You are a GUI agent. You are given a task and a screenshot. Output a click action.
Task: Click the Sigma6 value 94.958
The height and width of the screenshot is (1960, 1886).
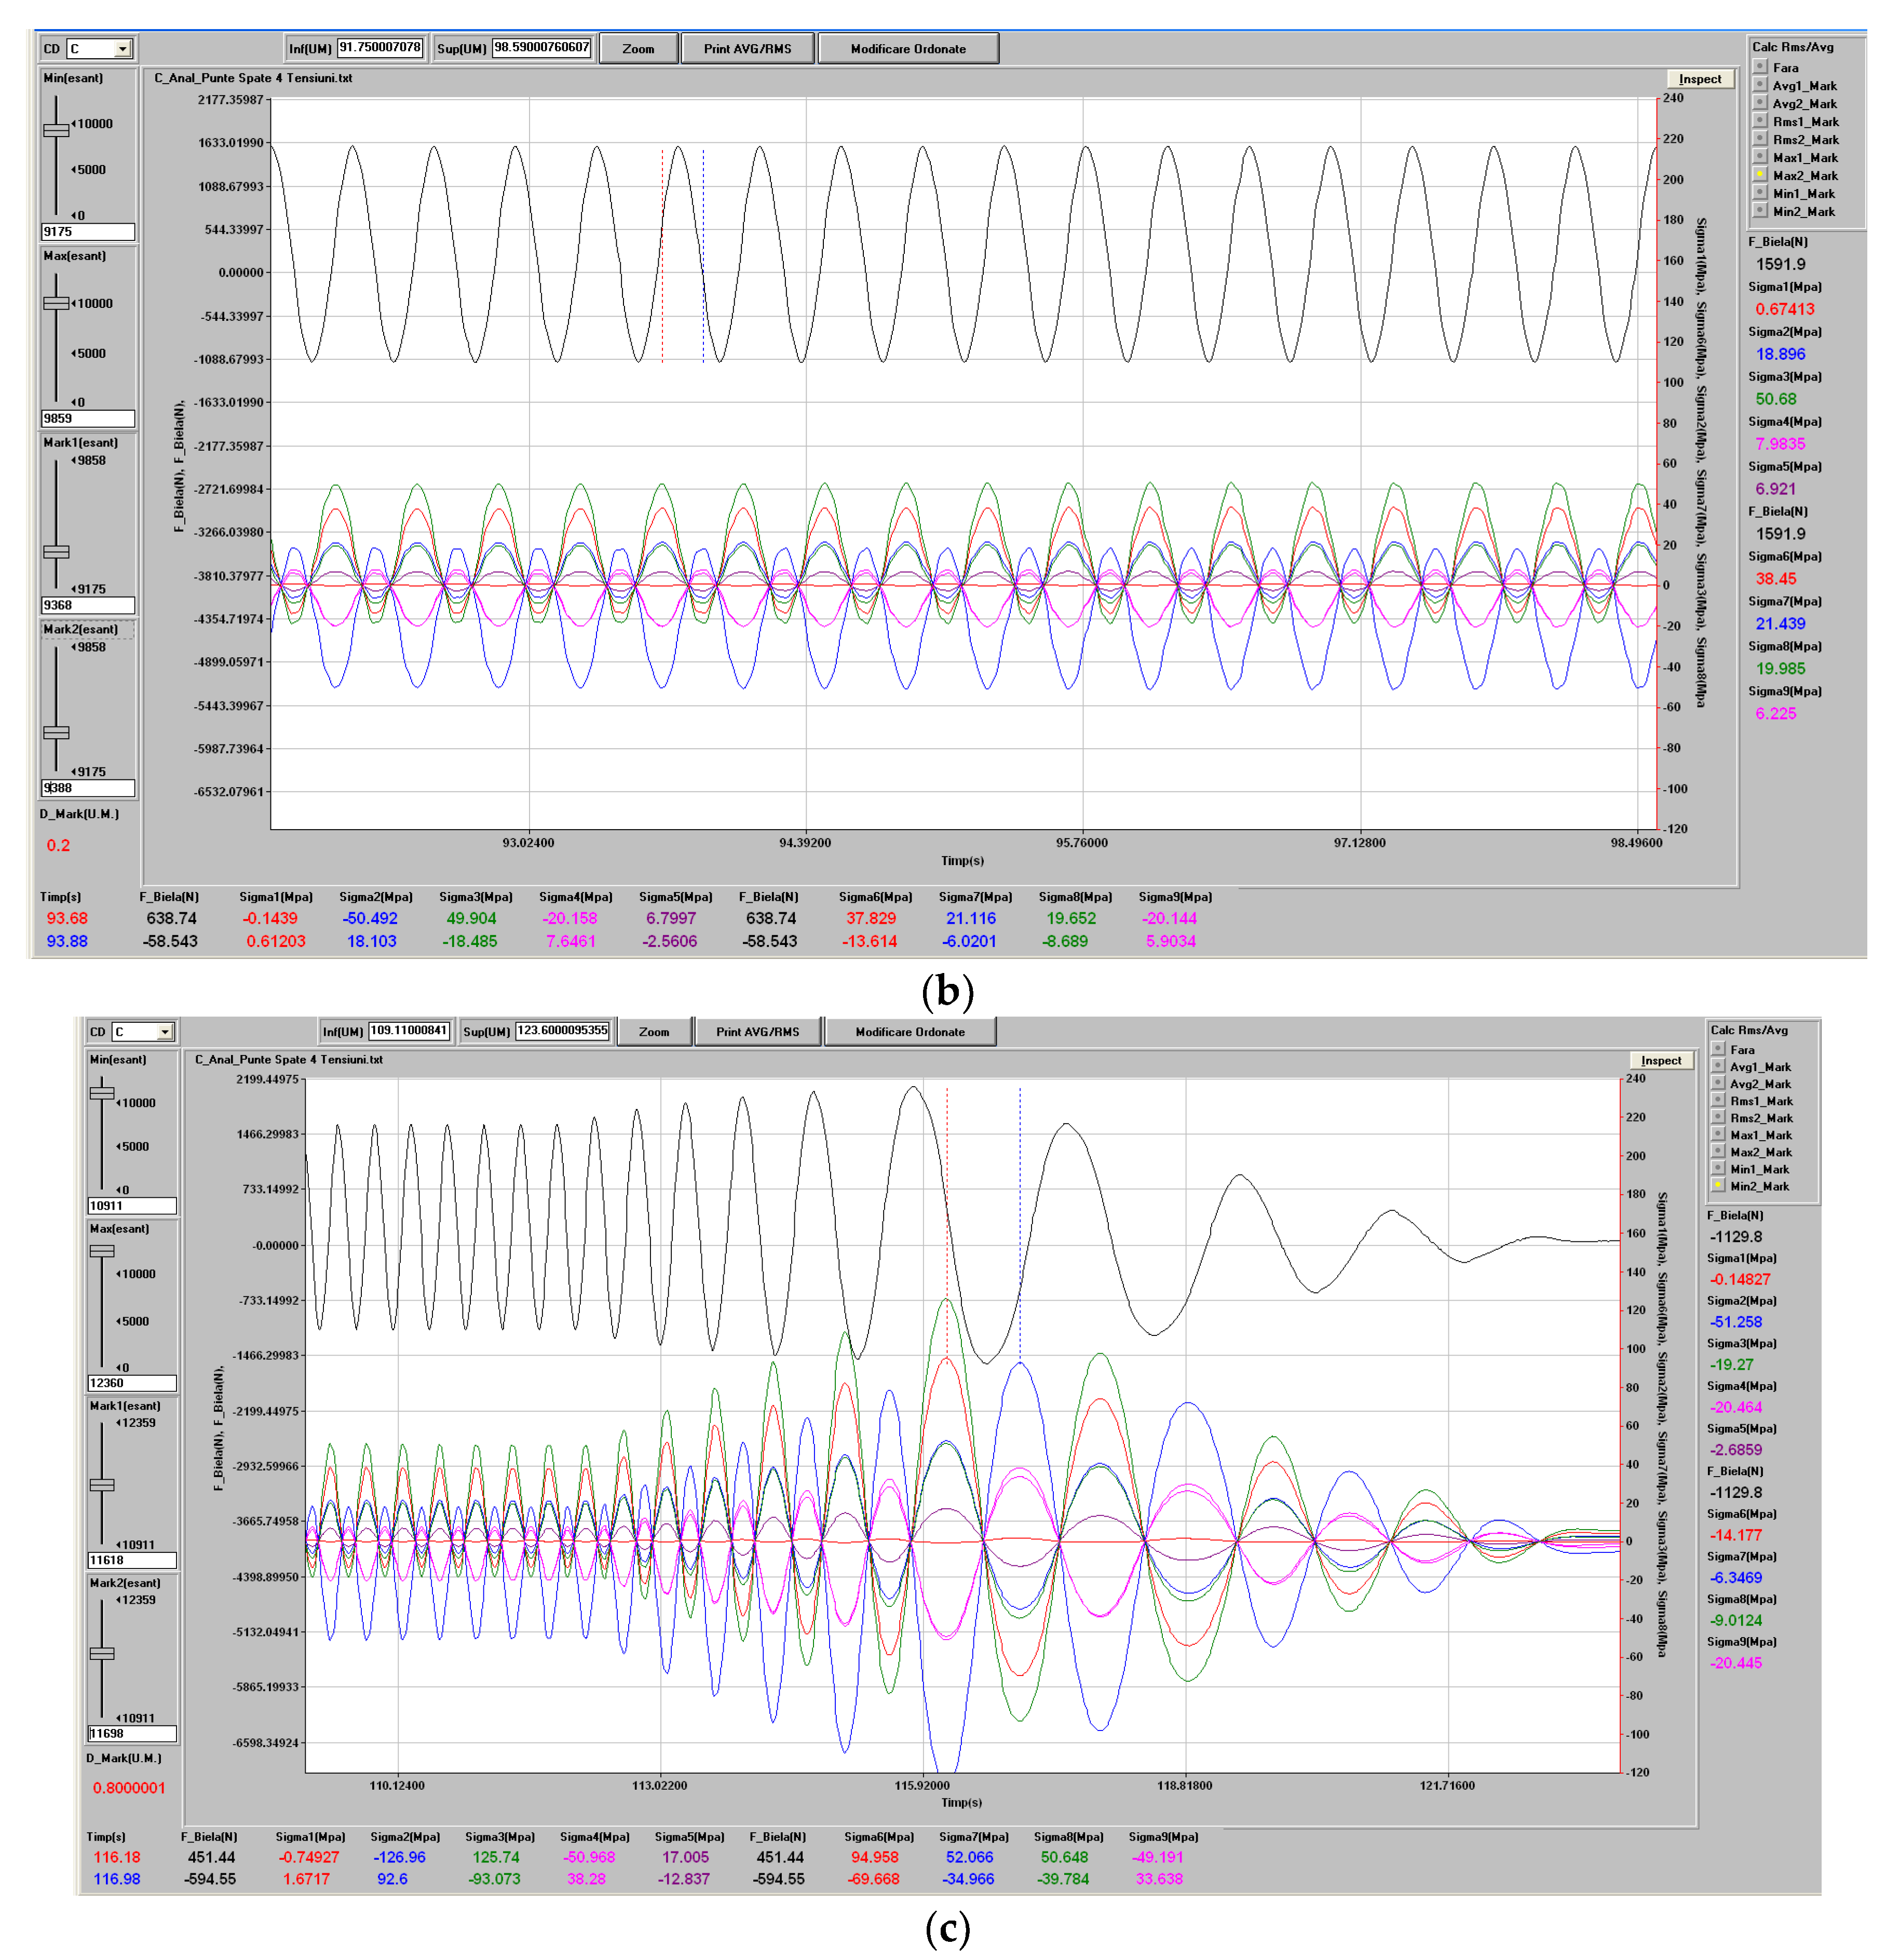pos(874,1857)
